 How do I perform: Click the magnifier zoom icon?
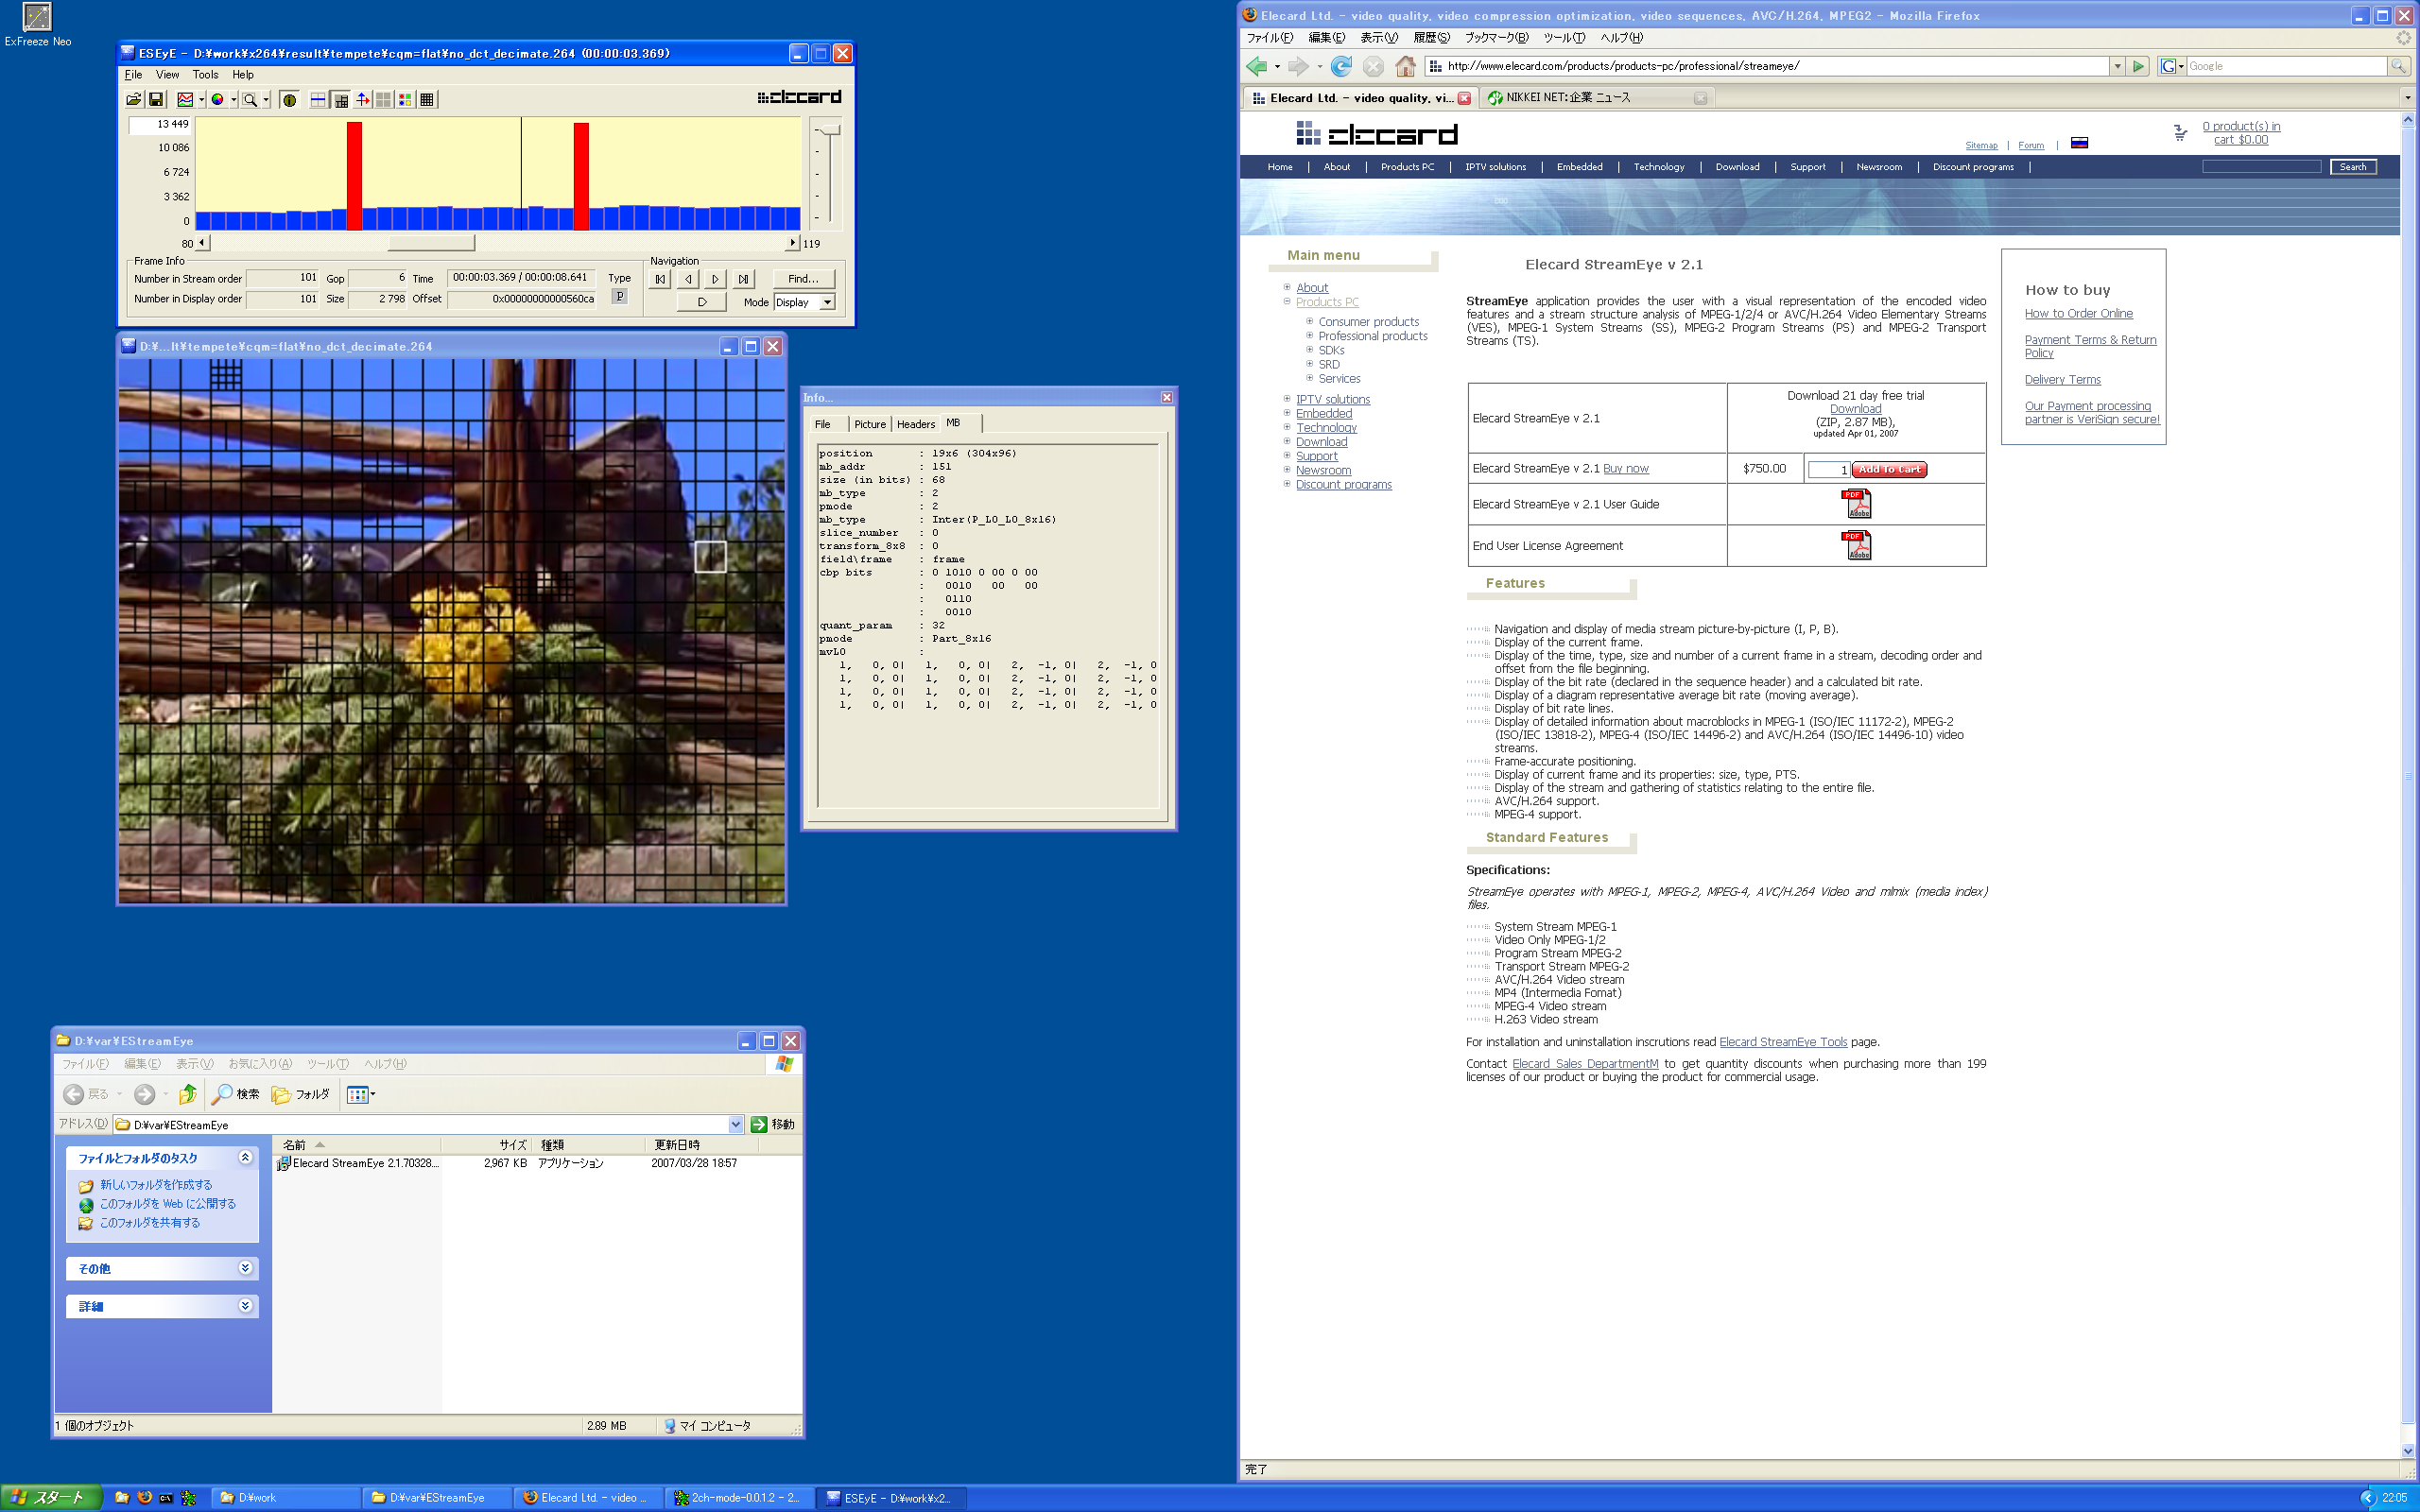[250, 99]
